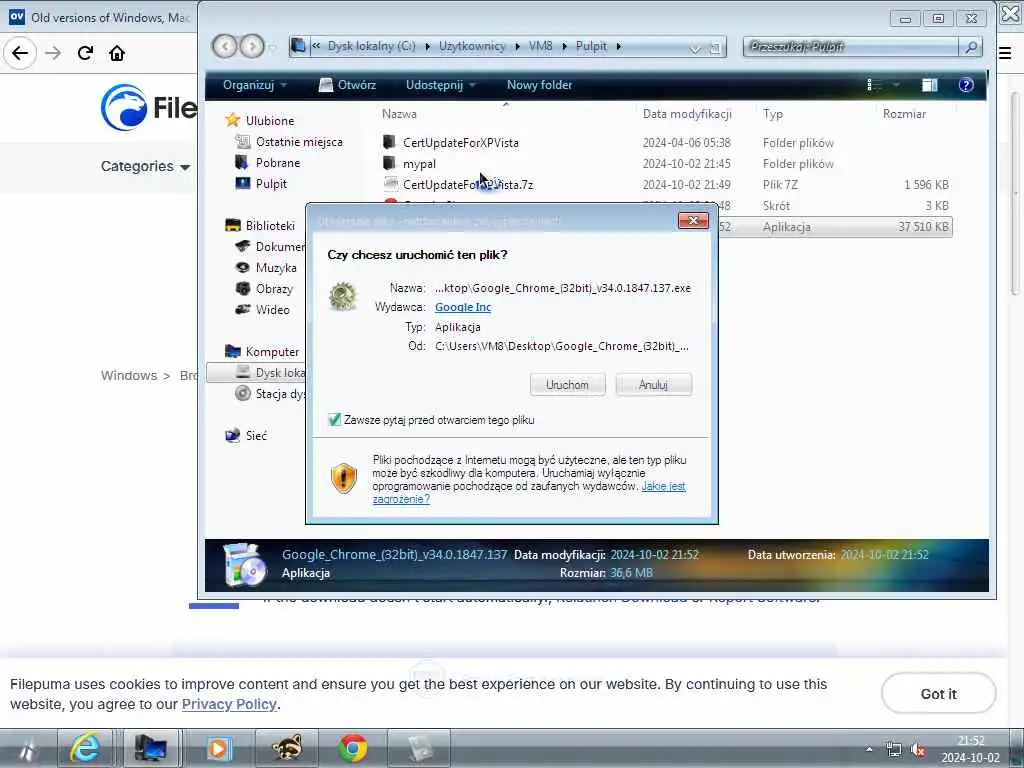Click the Dokumenty library icon
Screen dimensions: 1024x768
[x=243, y=246]
